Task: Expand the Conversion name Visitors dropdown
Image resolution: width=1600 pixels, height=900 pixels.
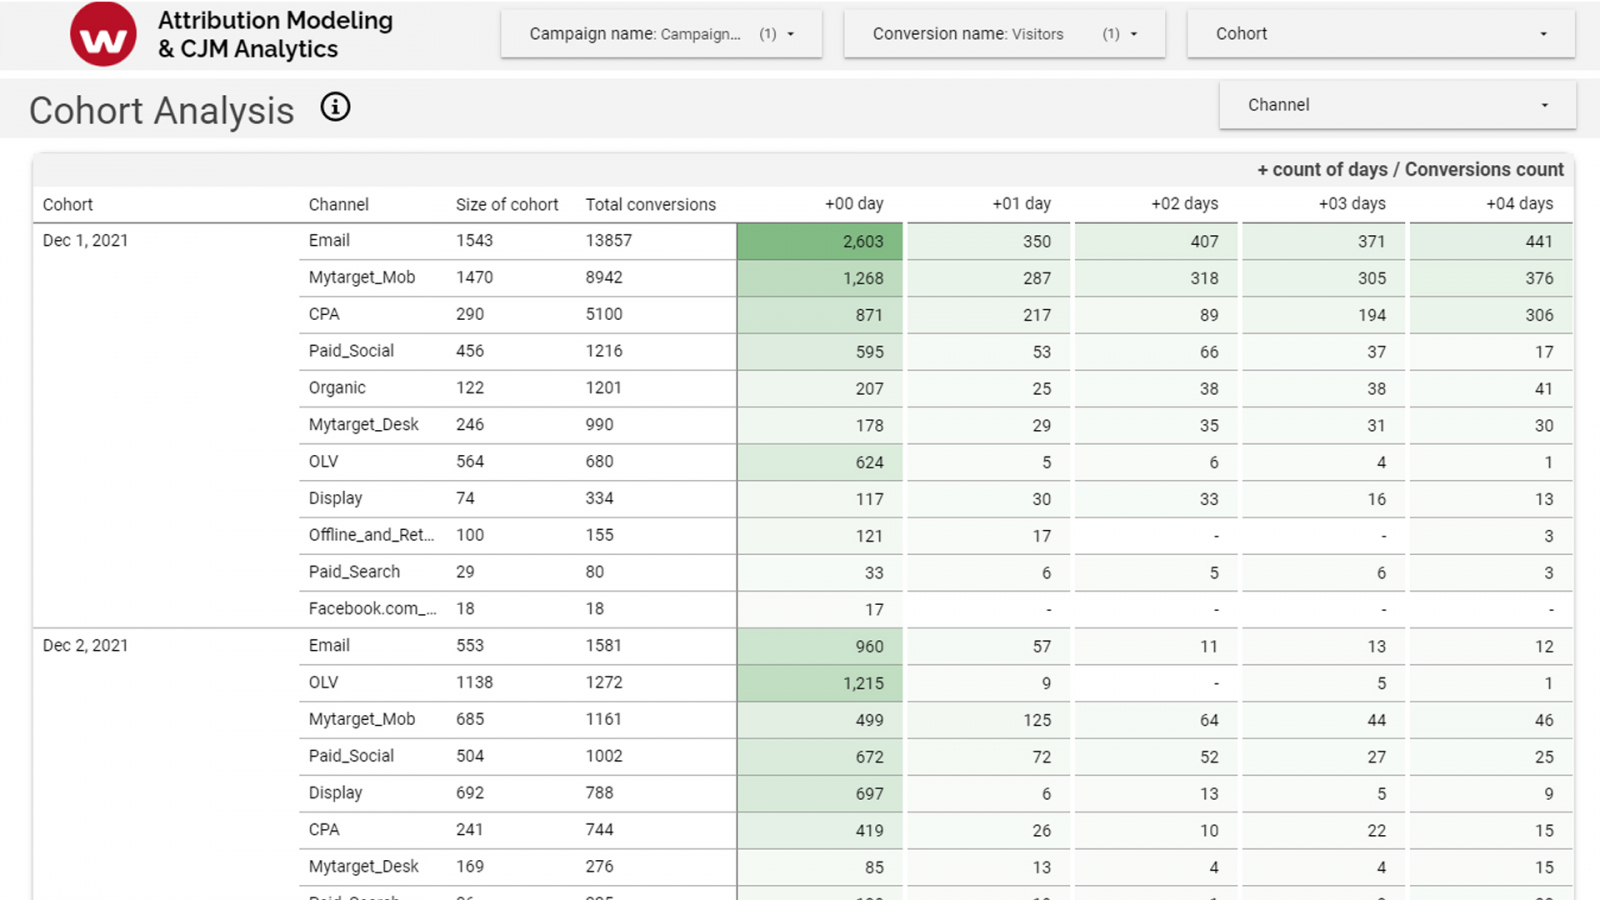Action: [1004, 34]
